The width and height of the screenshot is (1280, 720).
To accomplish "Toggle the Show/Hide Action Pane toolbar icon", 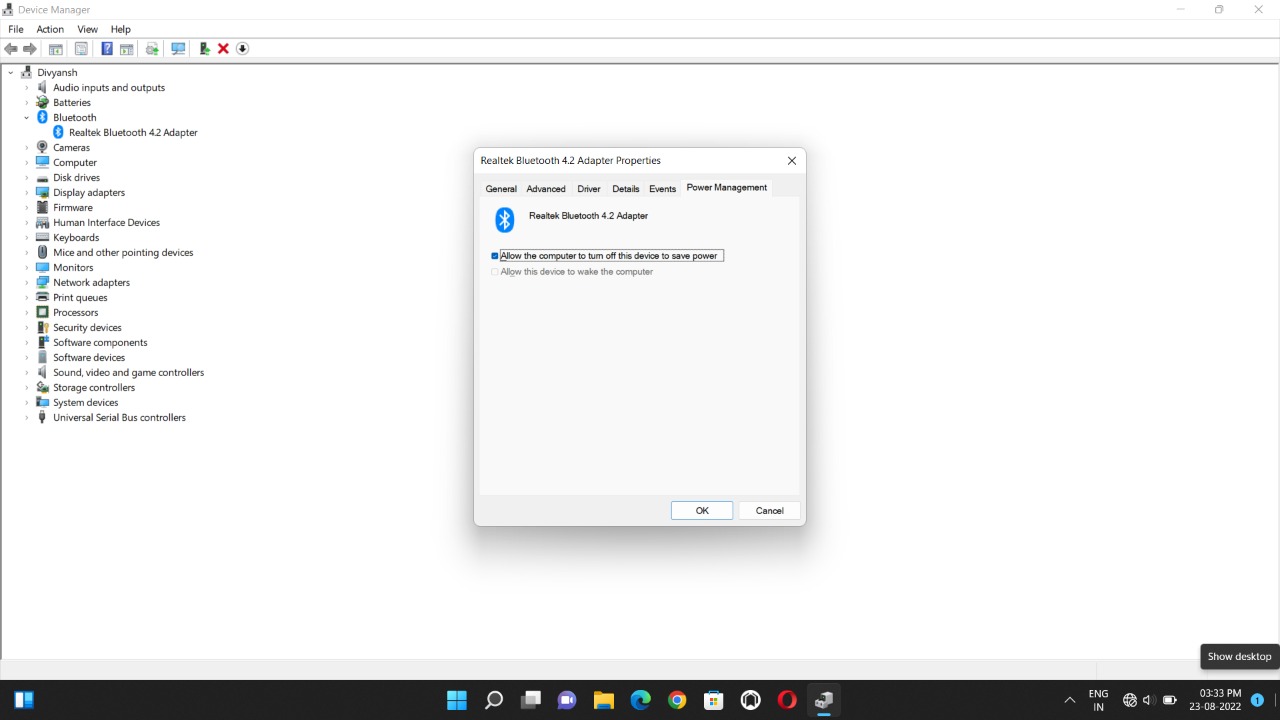I will coord(127,48).
